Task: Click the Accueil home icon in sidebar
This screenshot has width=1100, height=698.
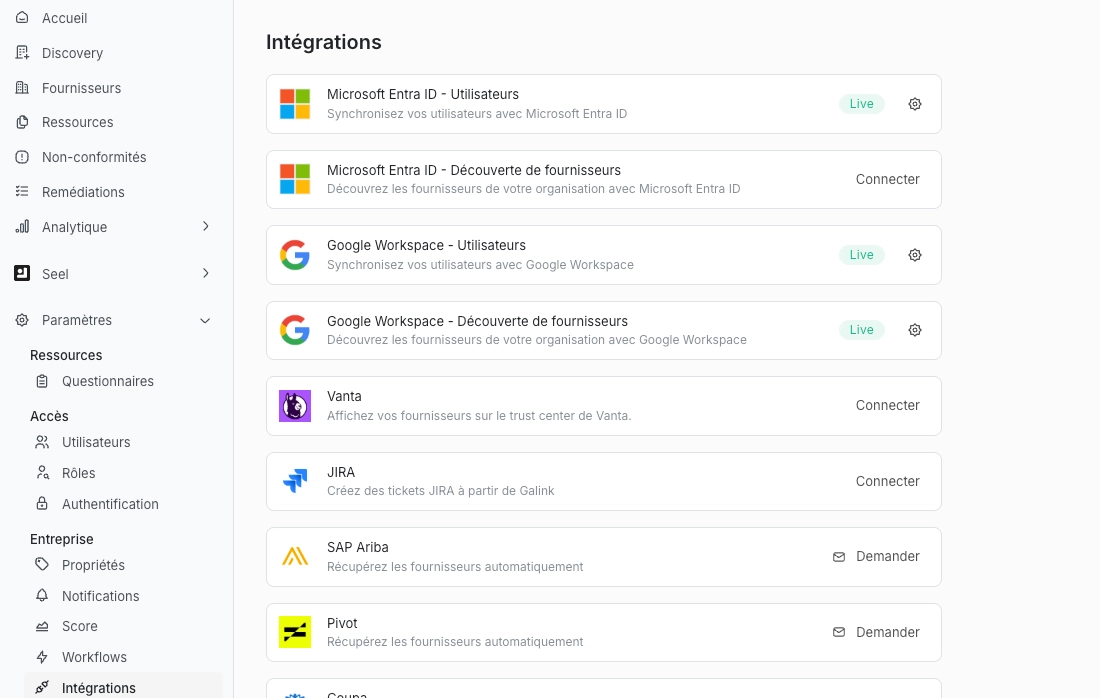Action: [x=22, y=18]
